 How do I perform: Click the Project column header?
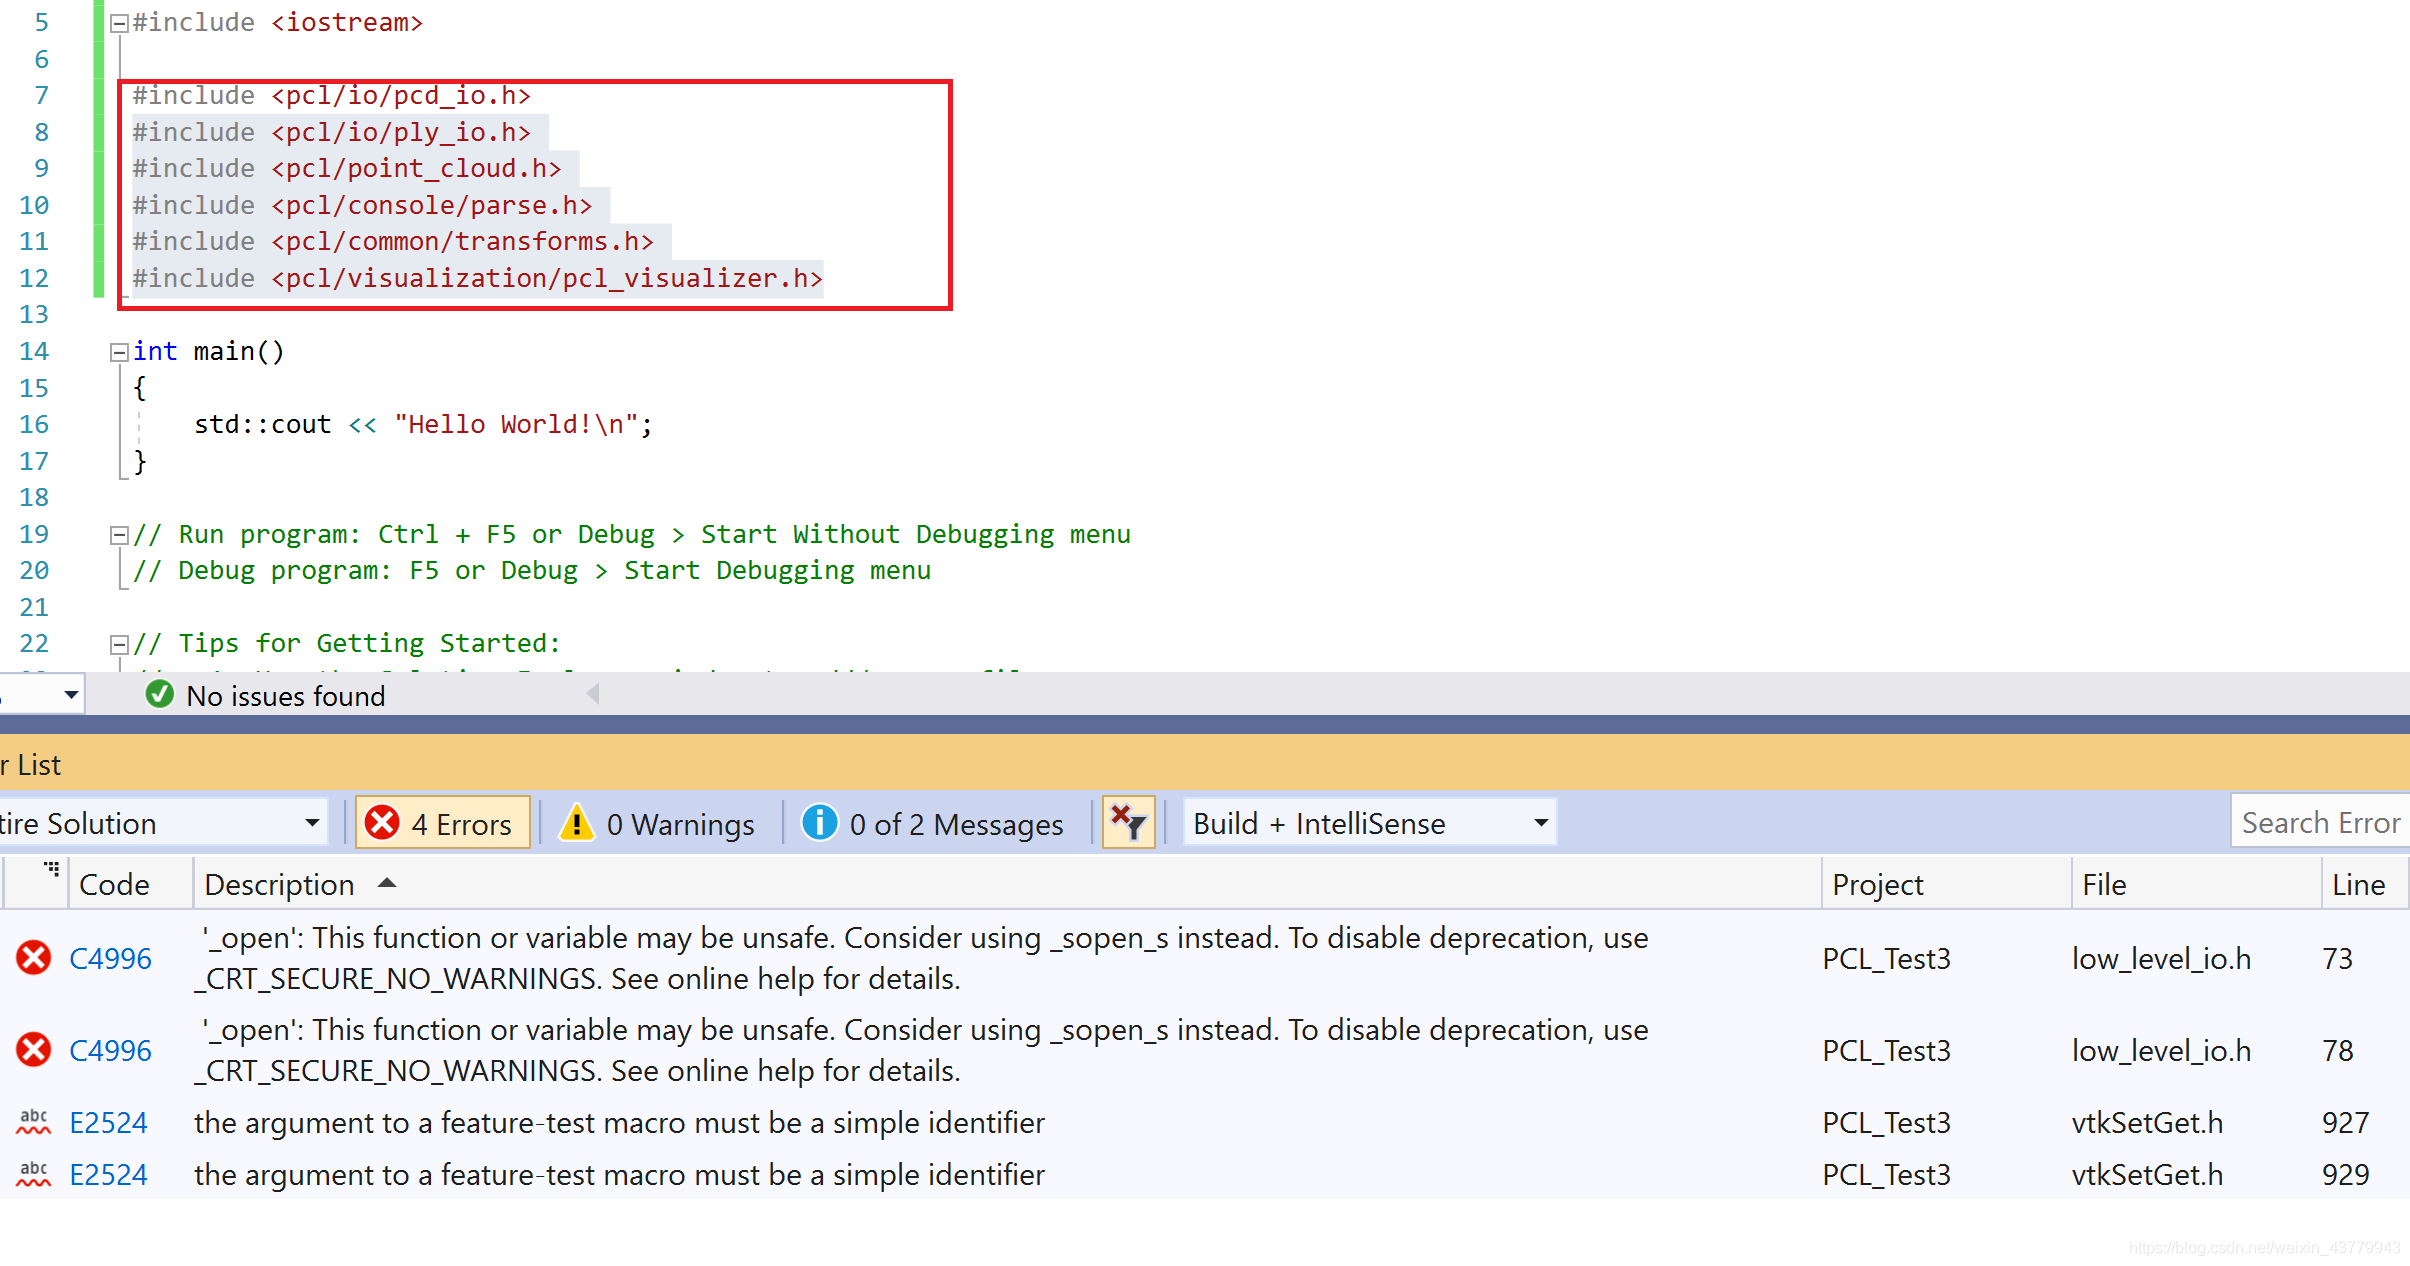coord(1877,884)
